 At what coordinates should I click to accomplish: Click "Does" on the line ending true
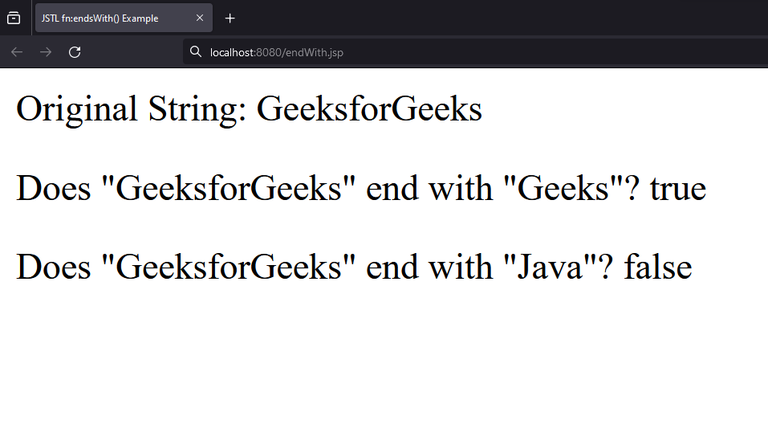(x=52, y=188)
